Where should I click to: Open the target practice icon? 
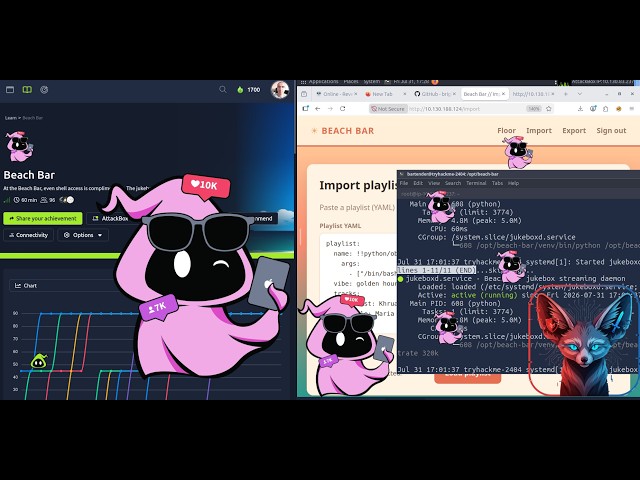(x=44, y=89)
